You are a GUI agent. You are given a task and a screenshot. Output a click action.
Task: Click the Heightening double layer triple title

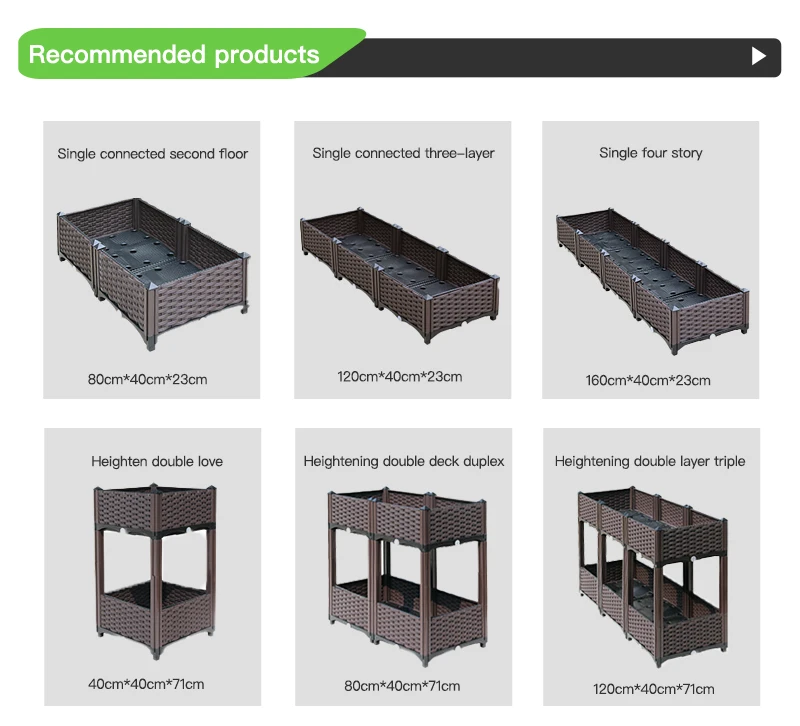[x=650, y=461]
